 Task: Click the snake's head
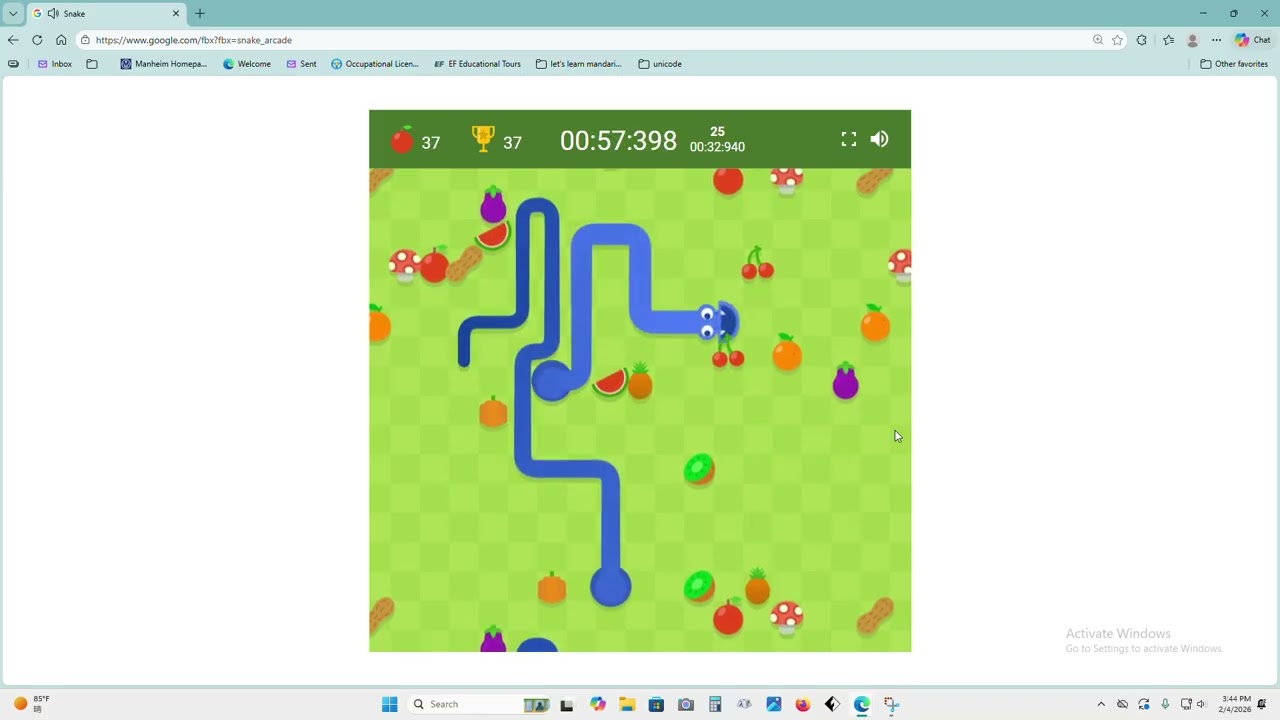718,321
